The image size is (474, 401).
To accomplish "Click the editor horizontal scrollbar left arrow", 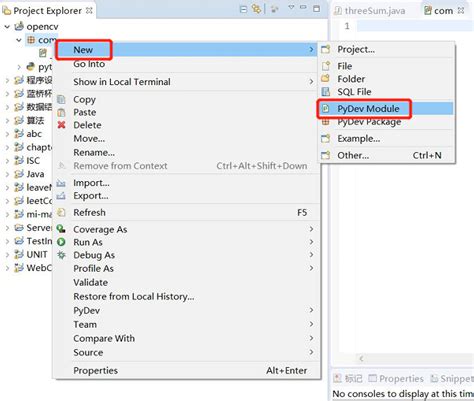I will pos(361,359).
